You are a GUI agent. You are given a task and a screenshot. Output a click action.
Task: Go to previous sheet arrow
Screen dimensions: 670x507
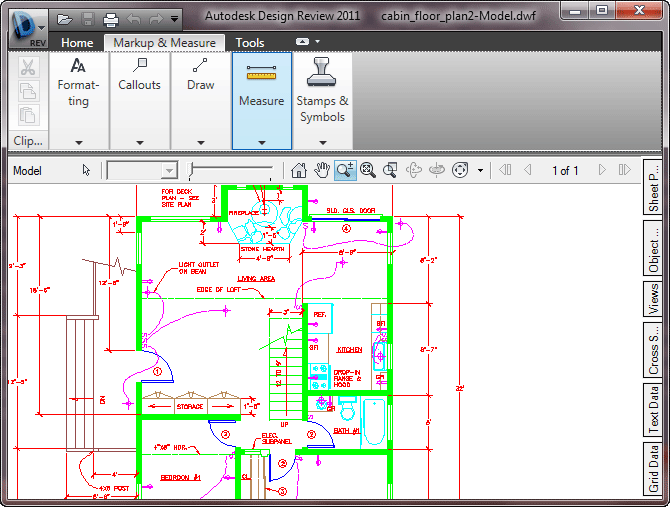[x=528, y=170]
